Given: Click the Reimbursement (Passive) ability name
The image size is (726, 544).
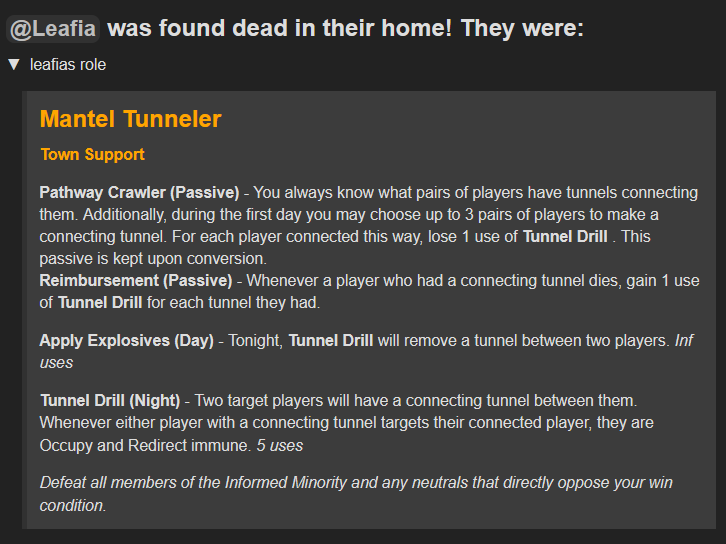Looking at the screenshot, I should pos(136,281).
